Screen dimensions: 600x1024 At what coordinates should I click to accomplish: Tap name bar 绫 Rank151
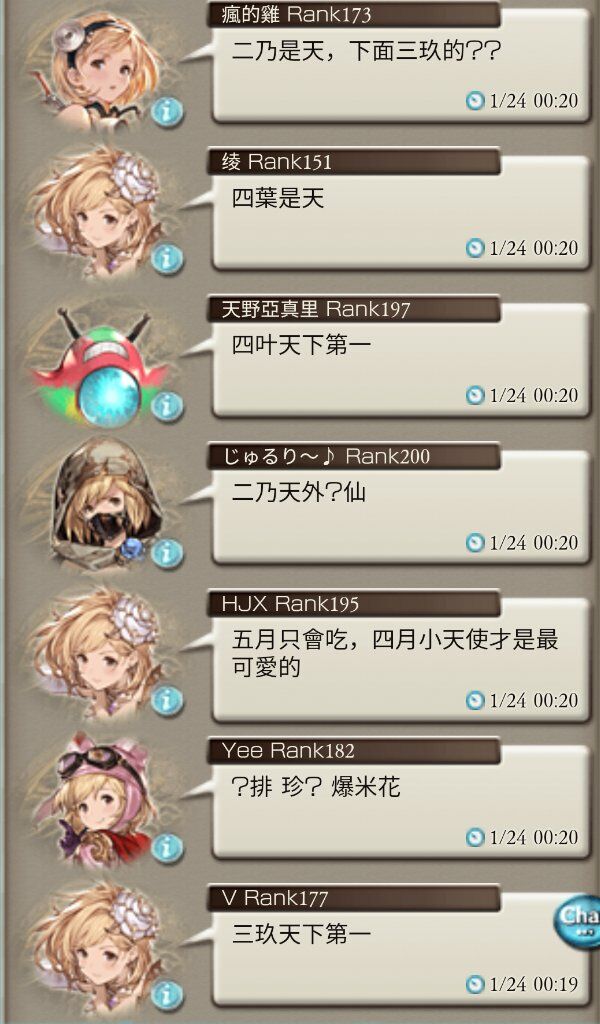click(354, 161)
